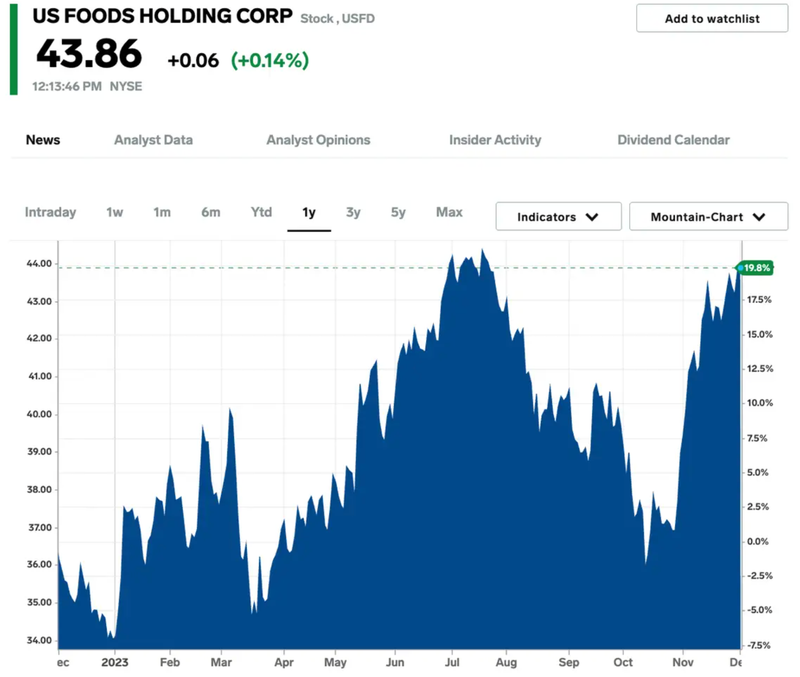Click the Mar date axis label
This screenshot has width=800, height=677.
coord(221,662)
